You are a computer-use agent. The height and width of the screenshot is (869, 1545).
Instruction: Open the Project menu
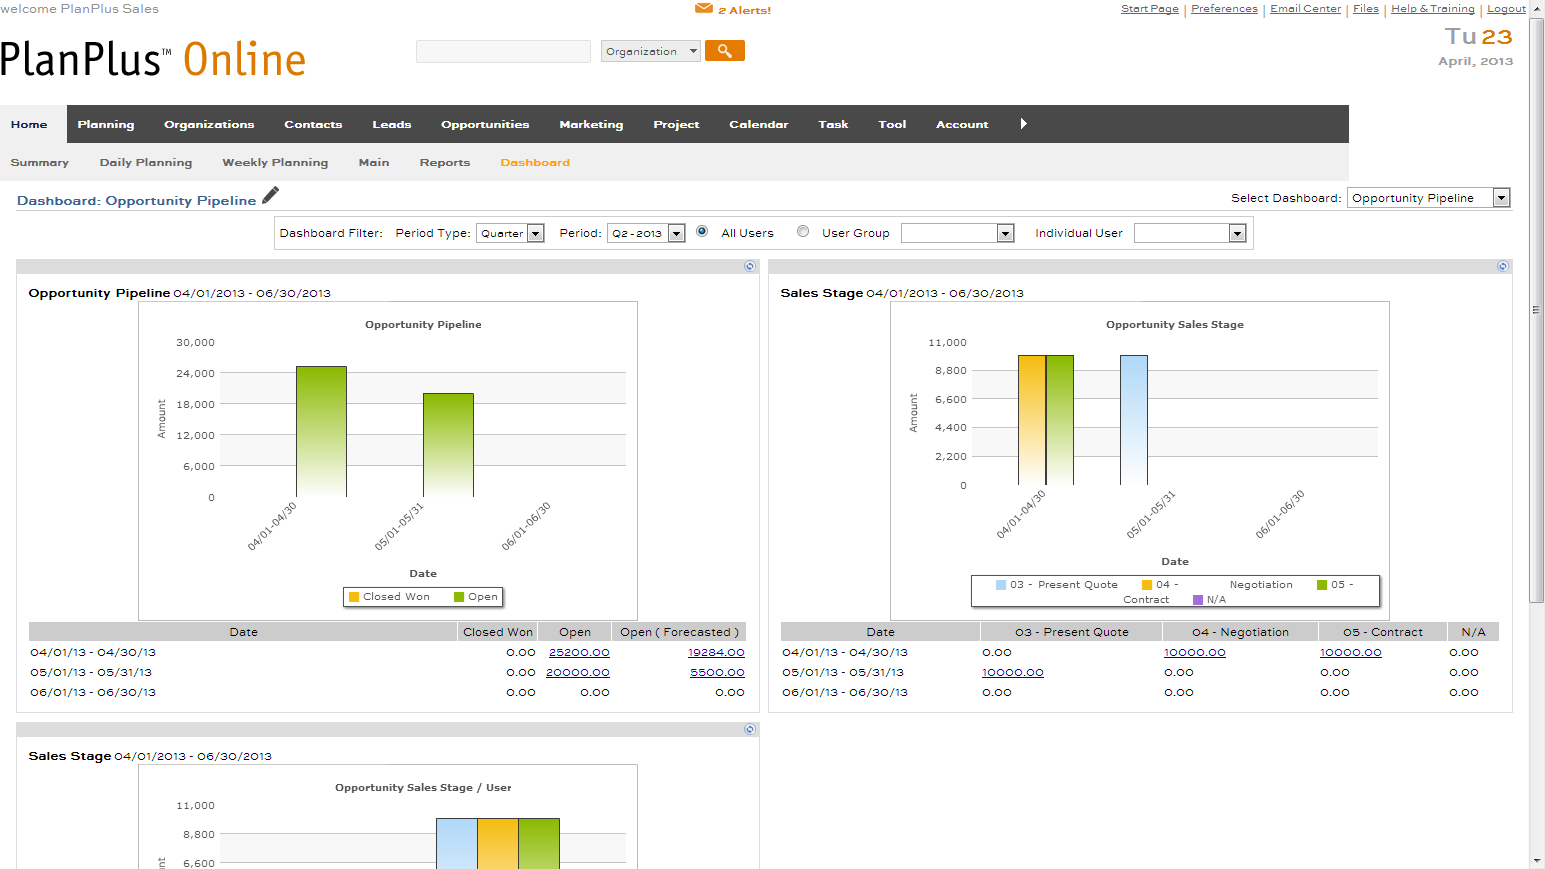tap(676, 125)
